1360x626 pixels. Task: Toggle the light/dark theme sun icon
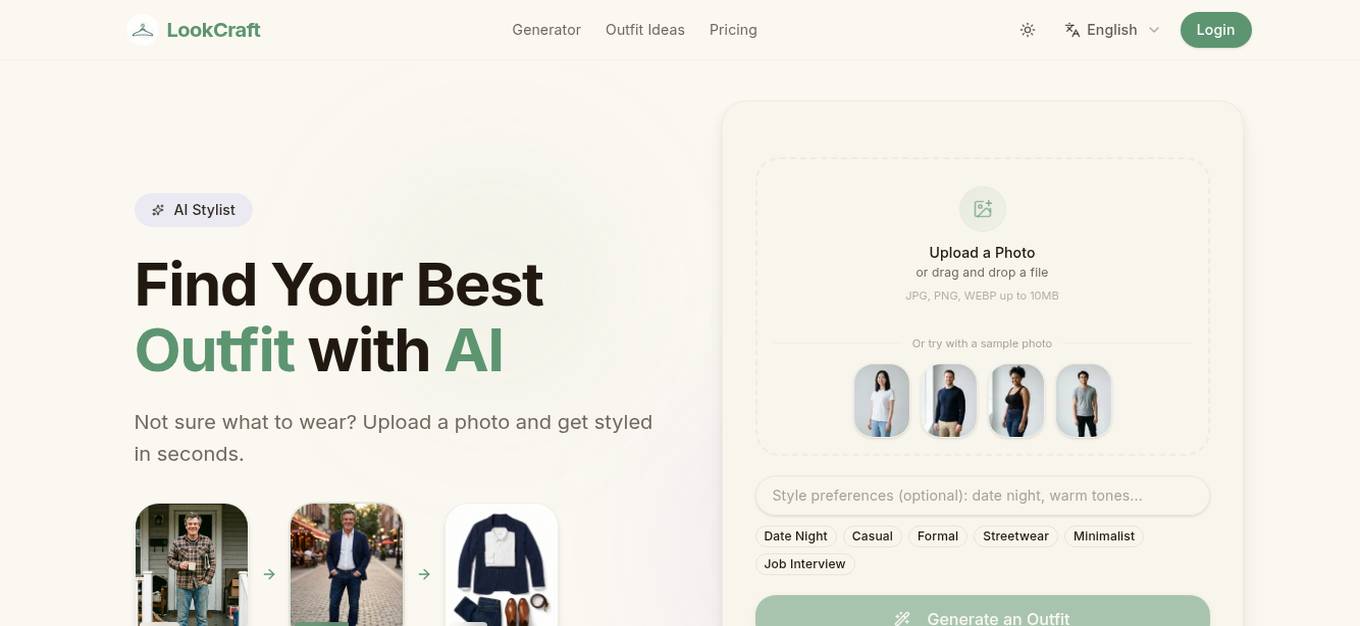1027,30
